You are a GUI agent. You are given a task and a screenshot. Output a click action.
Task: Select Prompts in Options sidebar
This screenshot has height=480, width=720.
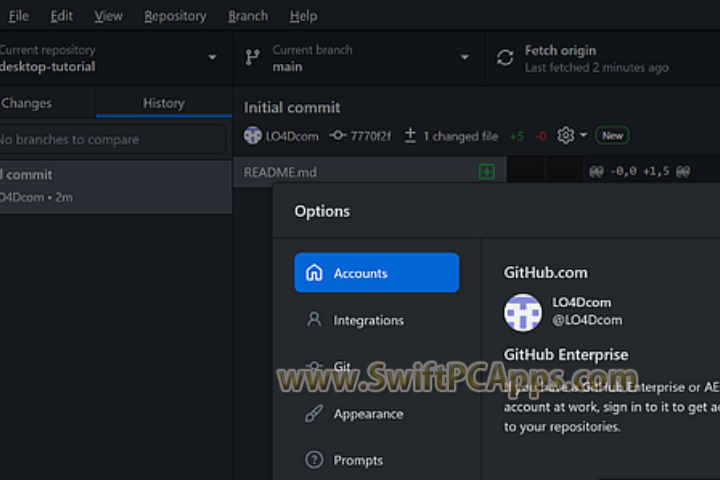click(377, 460)
